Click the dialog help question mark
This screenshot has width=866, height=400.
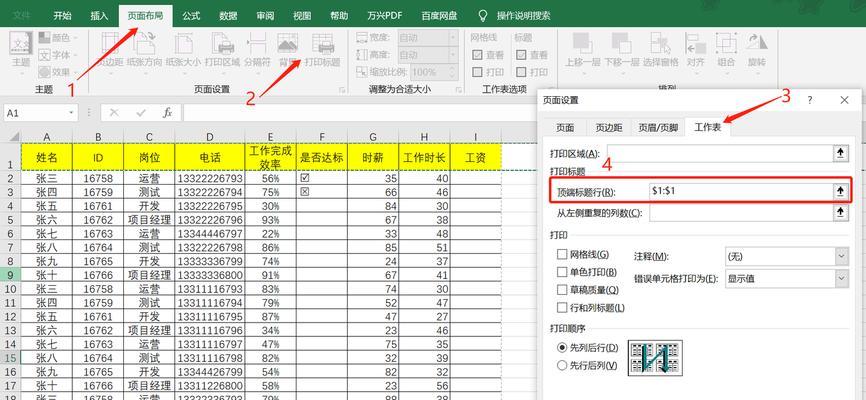(810, 100)
